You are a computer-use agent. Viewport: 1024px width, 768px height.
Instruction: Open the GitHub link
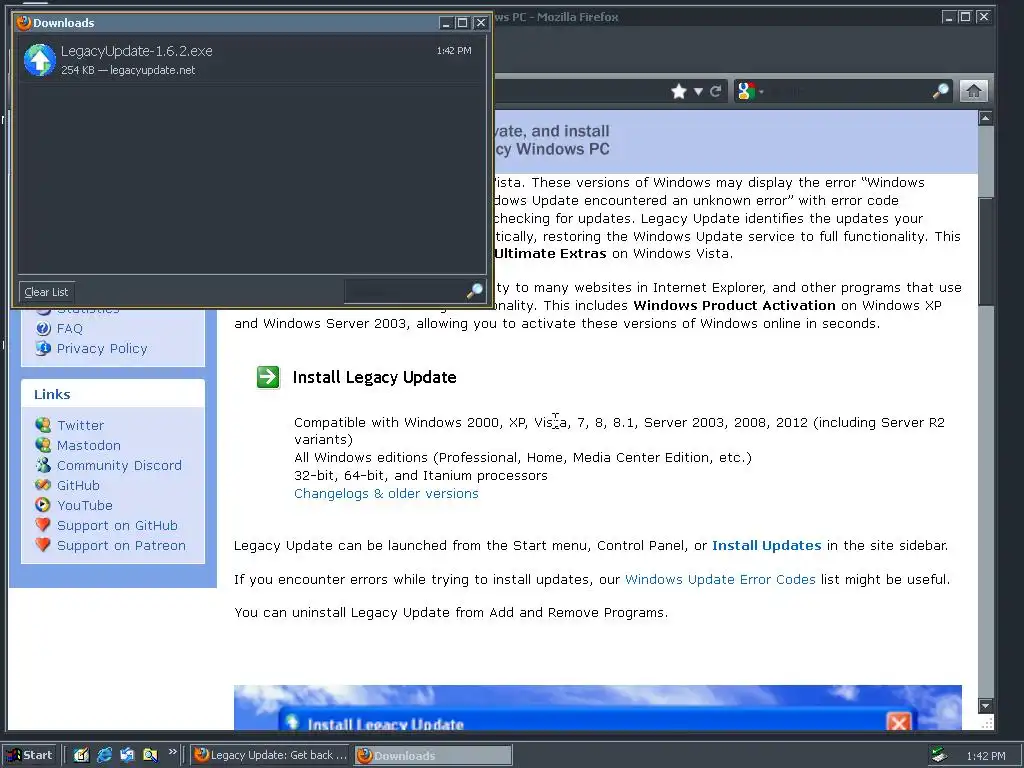[x=78, y=485]
